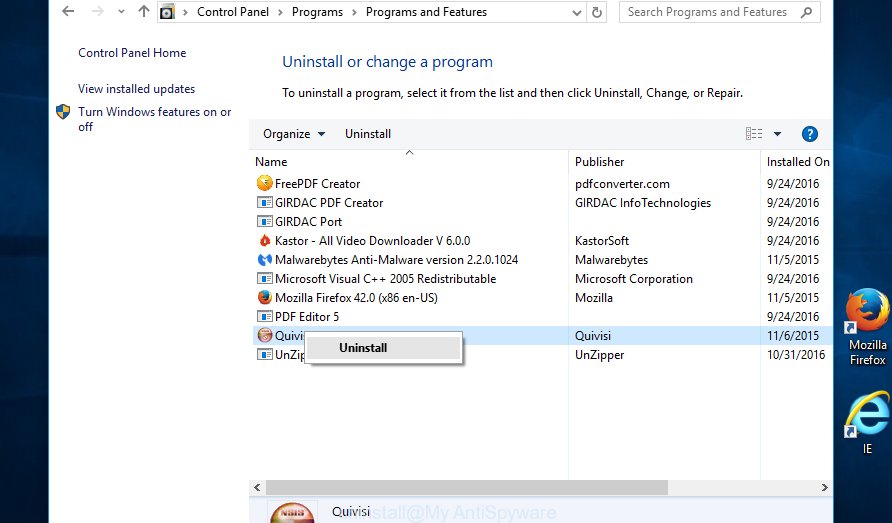Open Mozilla Firefox desktop shortcut

coord(867,326)
